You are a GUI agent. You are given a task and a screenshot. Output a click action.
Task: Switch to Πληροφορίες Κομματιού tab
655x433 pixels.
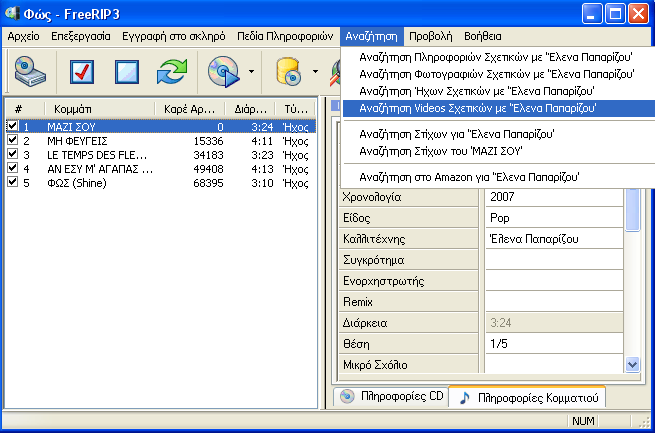pyautogui.click(x=527, y=397)
